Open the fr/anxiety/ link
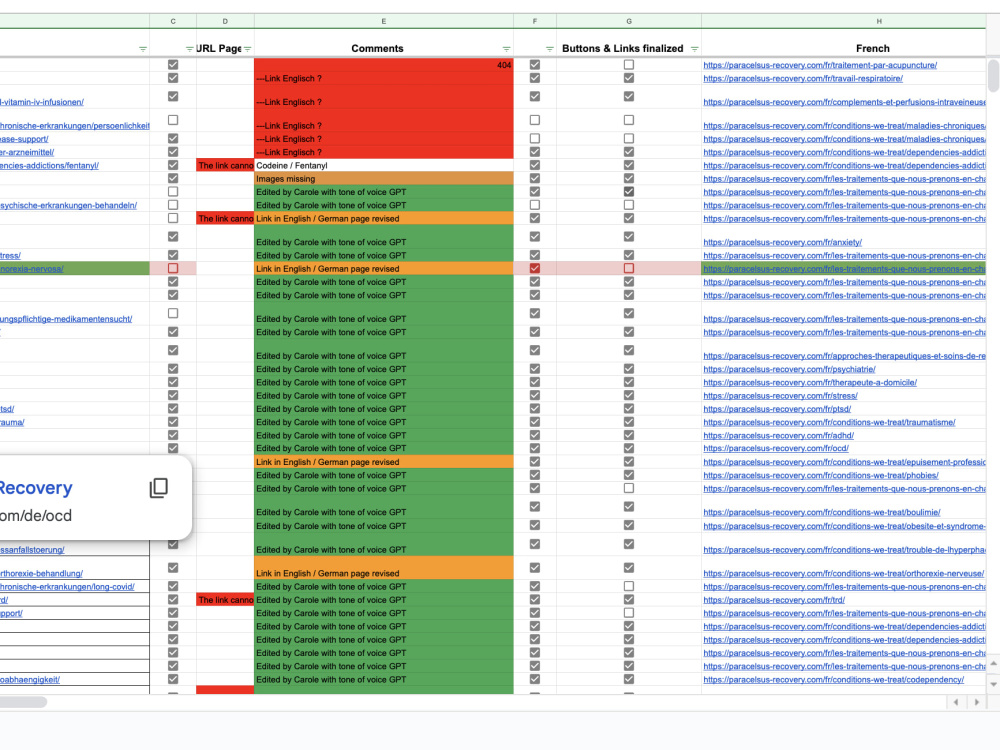 [783, 242]
